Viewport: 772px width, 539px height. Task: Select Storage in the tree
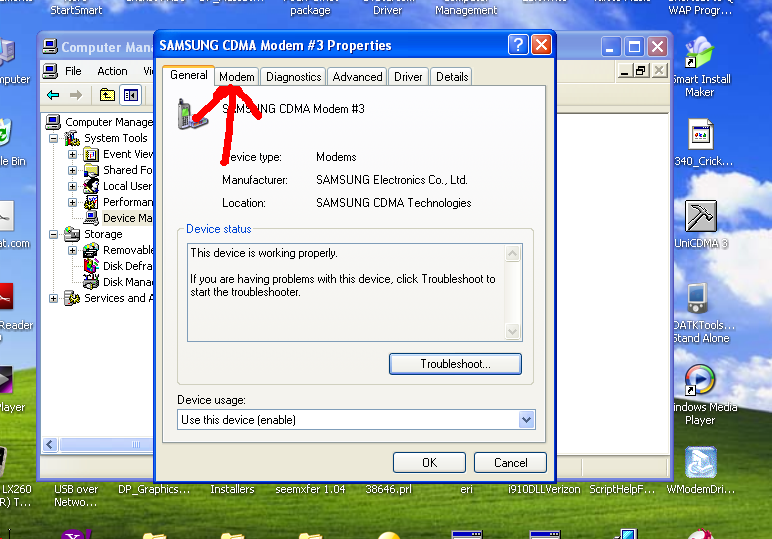pyautogui.click(x=103, y=234)
